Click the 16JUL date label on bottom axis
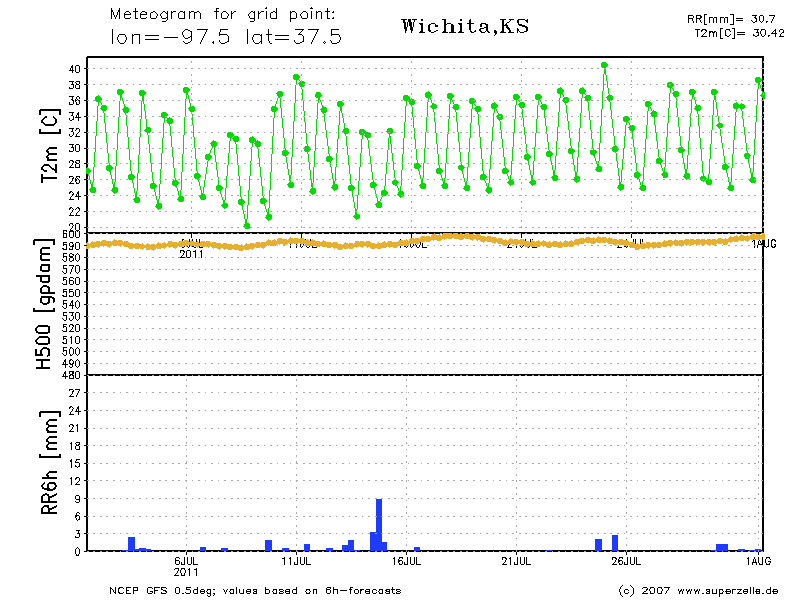 point(406,562)
